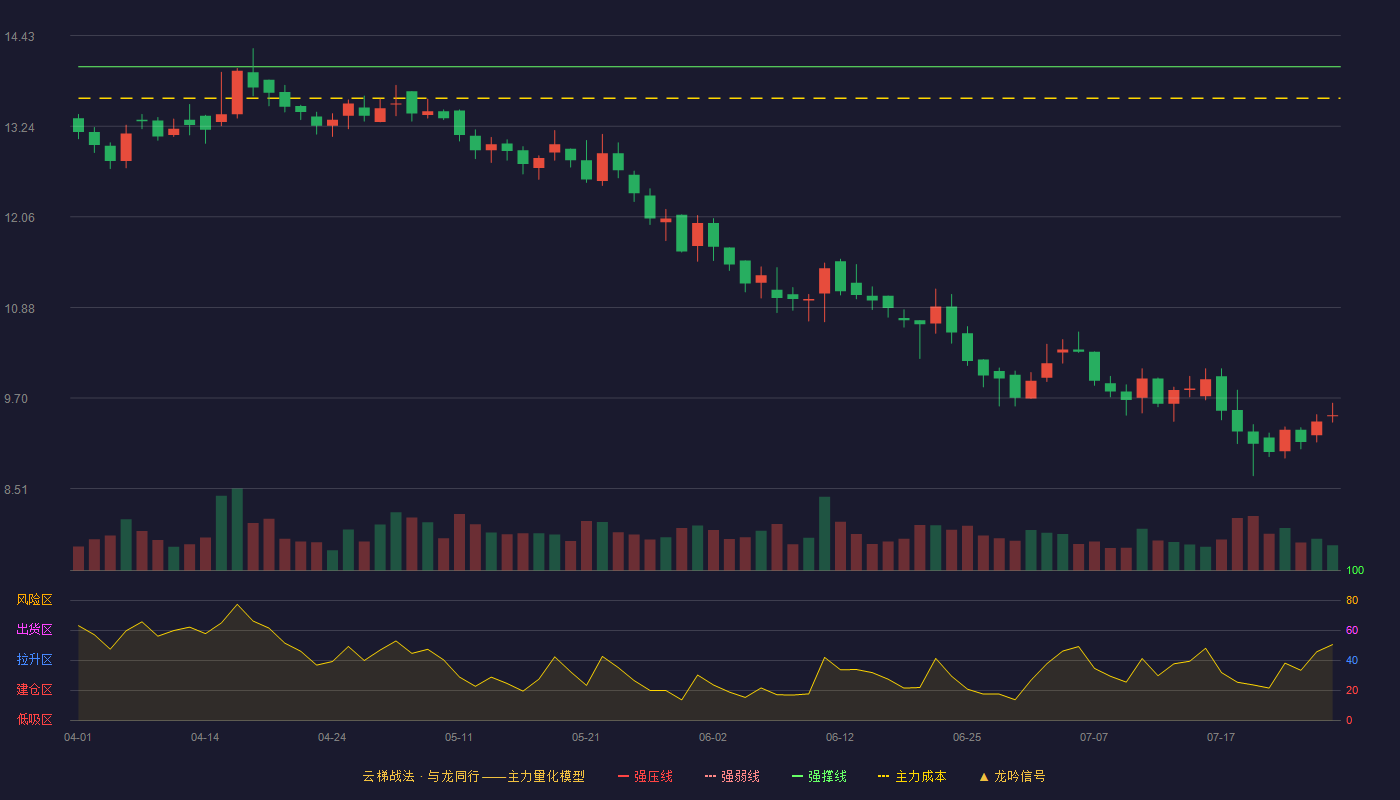This screenshot has width=1400, height=800.
Task: Click the 100 indicator scale label
Action: click(x=1355, y=571)
